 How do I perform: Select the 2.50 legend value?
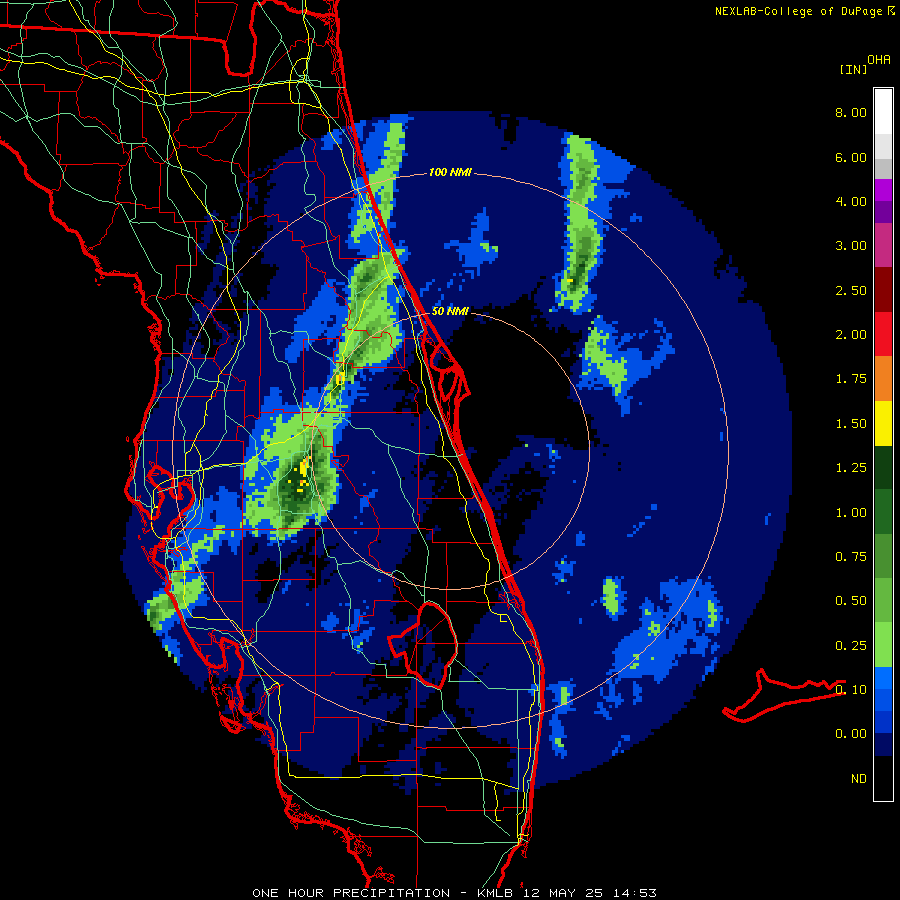(851, 290)
